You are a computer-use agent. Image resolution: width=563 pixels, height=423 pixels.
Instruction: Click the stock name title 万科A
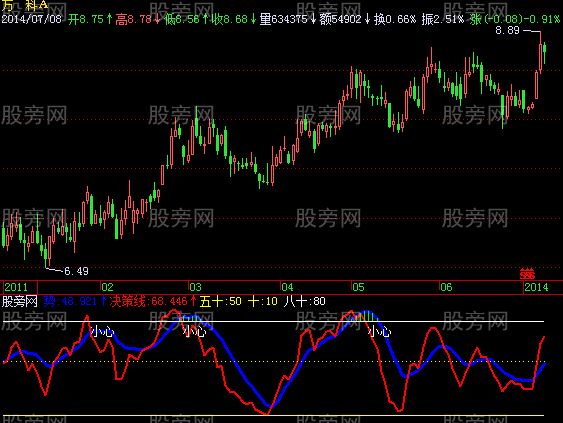click(24, 5)
